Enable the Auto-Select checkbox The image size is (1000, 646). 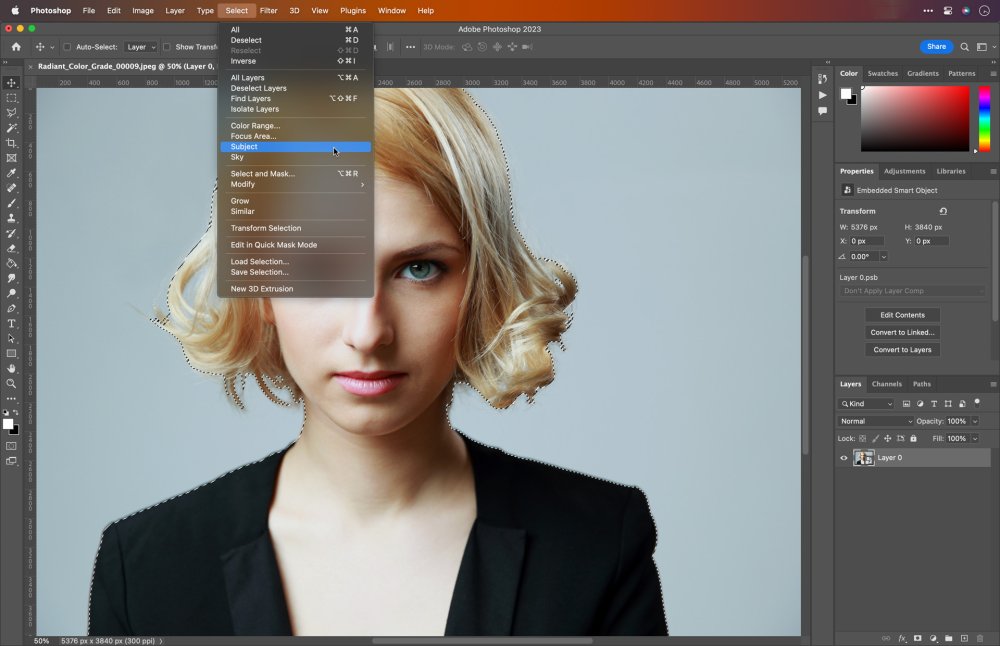67,47
